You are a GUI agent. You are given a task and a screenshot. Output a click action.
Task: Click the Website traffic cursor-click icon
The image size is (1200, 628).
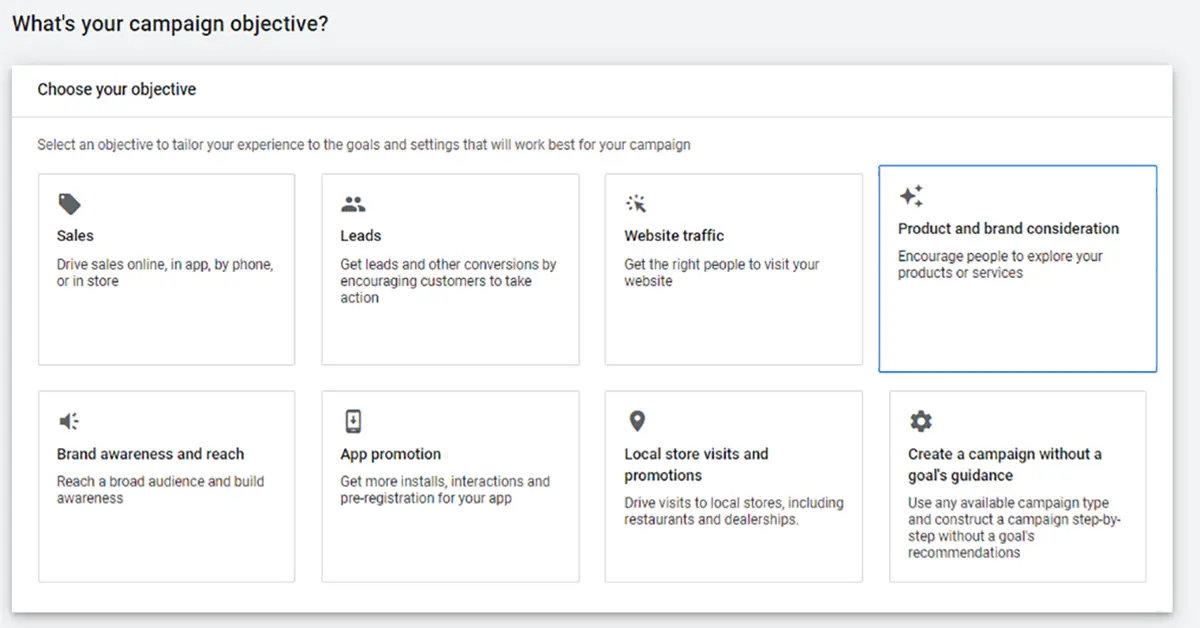point(636,204)
